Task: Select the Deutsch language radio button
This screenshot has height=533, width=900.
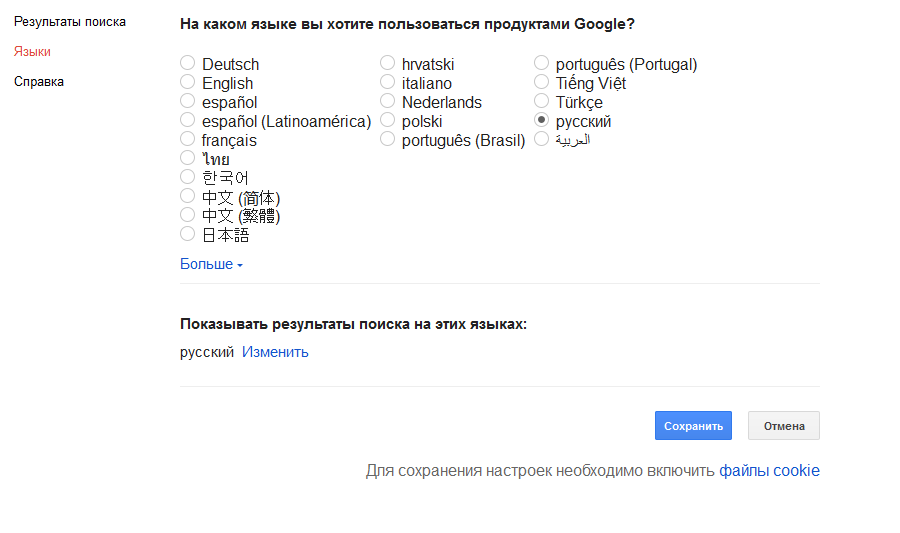Action: pos(187,64)
